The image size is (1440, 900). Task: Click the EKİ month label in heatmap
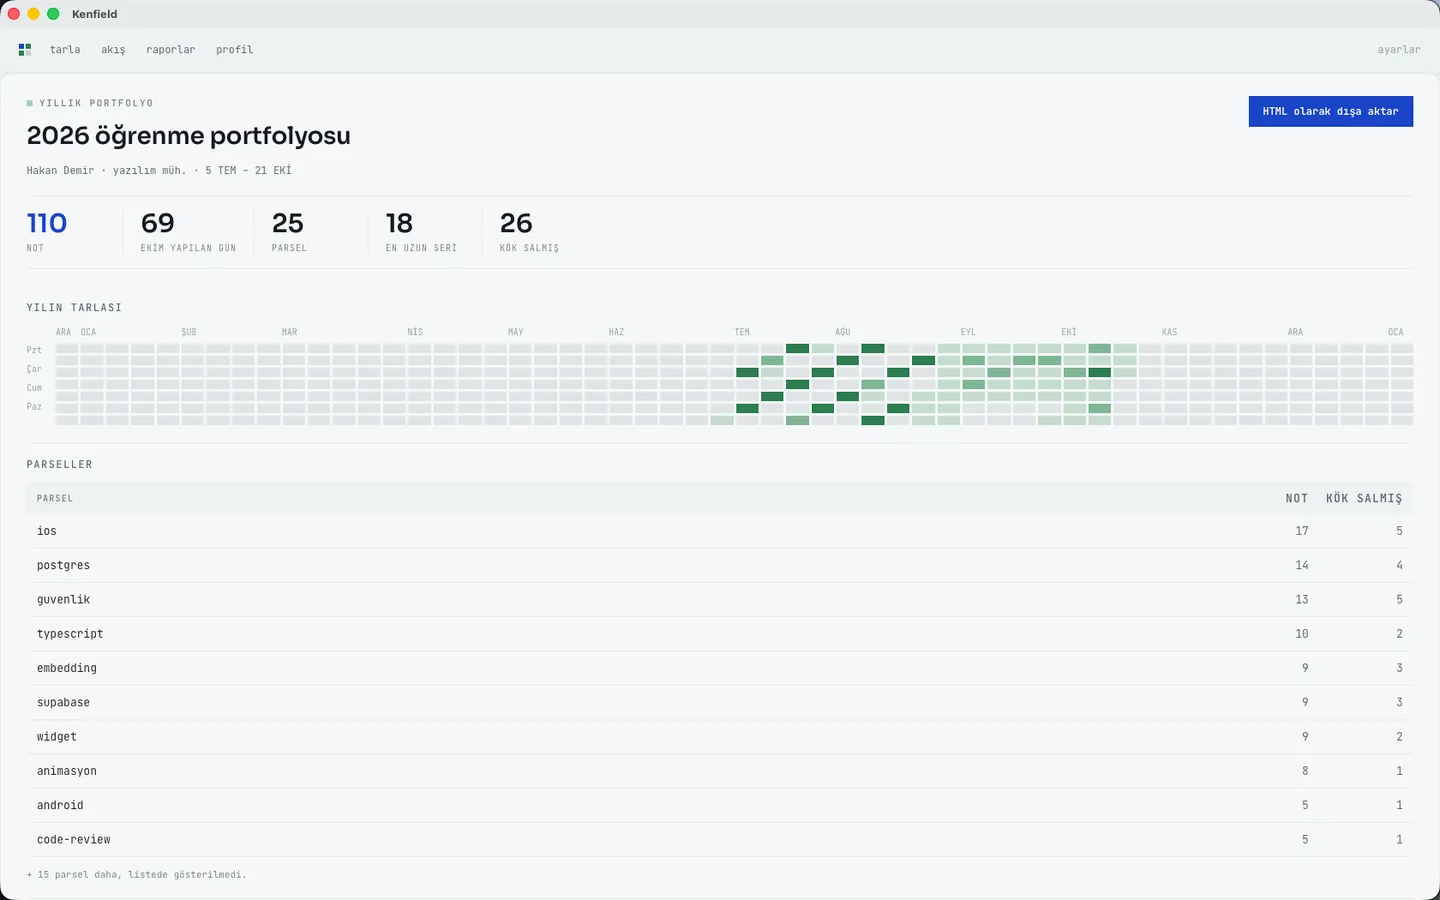[x=1069, y=332]
